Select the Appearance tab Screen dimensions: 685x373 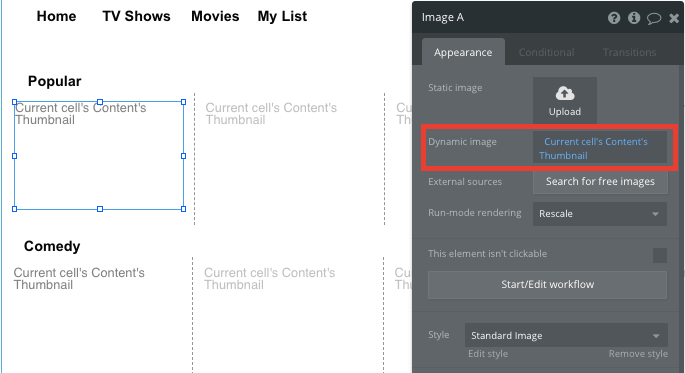click(463, 52)
